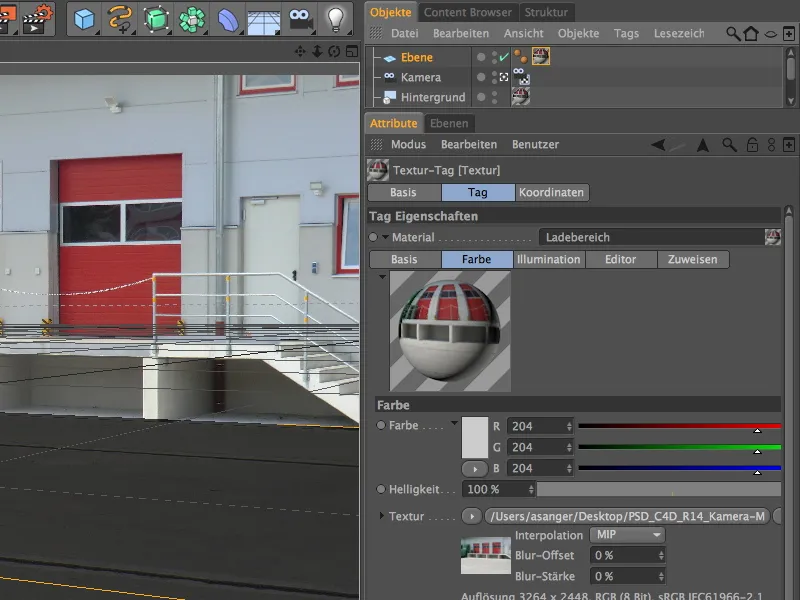This screenshot has width=800, height=600.
Task: Click the Koordinaten button
Action: click(552, 192)
